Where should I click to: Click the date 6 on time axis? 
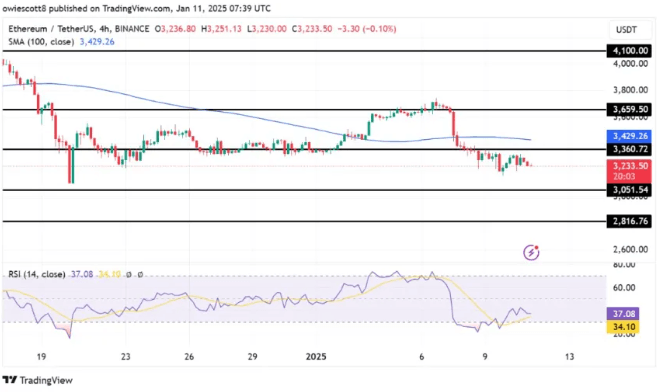pos(422,357)
